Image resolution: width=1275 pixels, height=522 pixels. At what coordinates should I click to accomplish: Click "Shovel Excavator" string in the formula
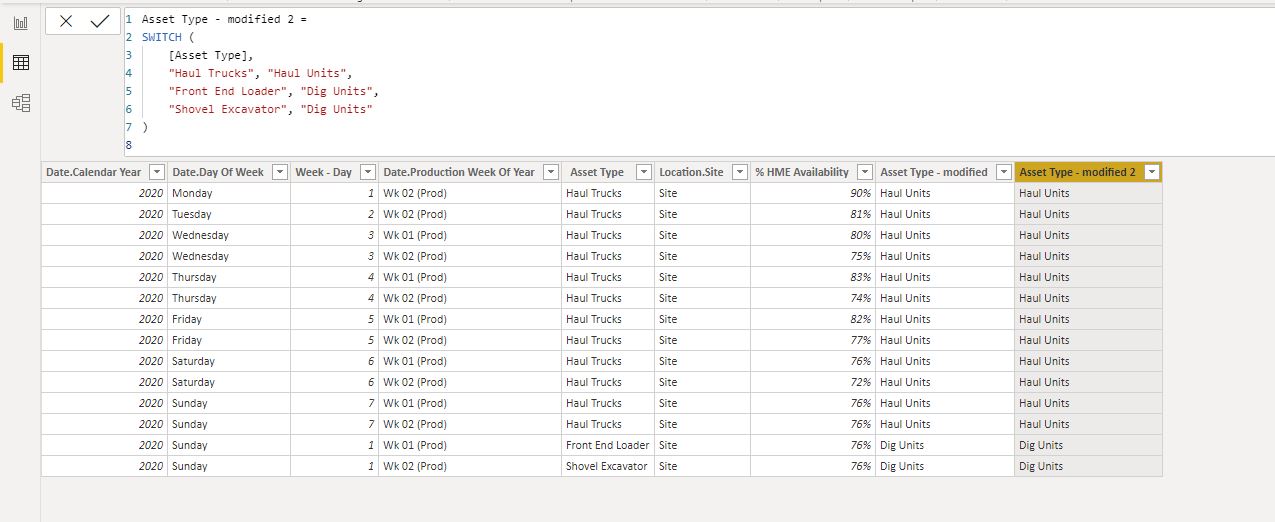click(x=229, y=109)
